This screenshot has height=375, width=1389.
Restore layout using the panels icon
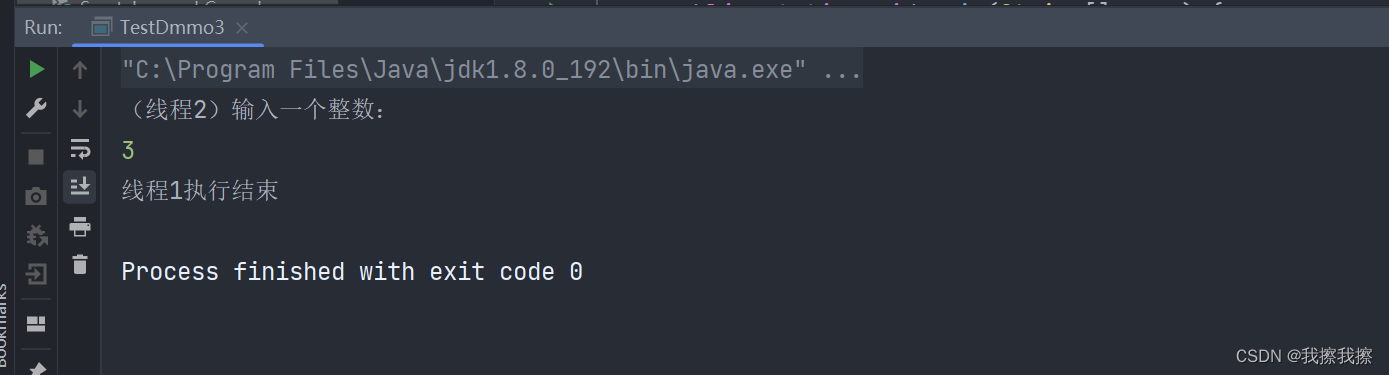(x=36, y=323)
